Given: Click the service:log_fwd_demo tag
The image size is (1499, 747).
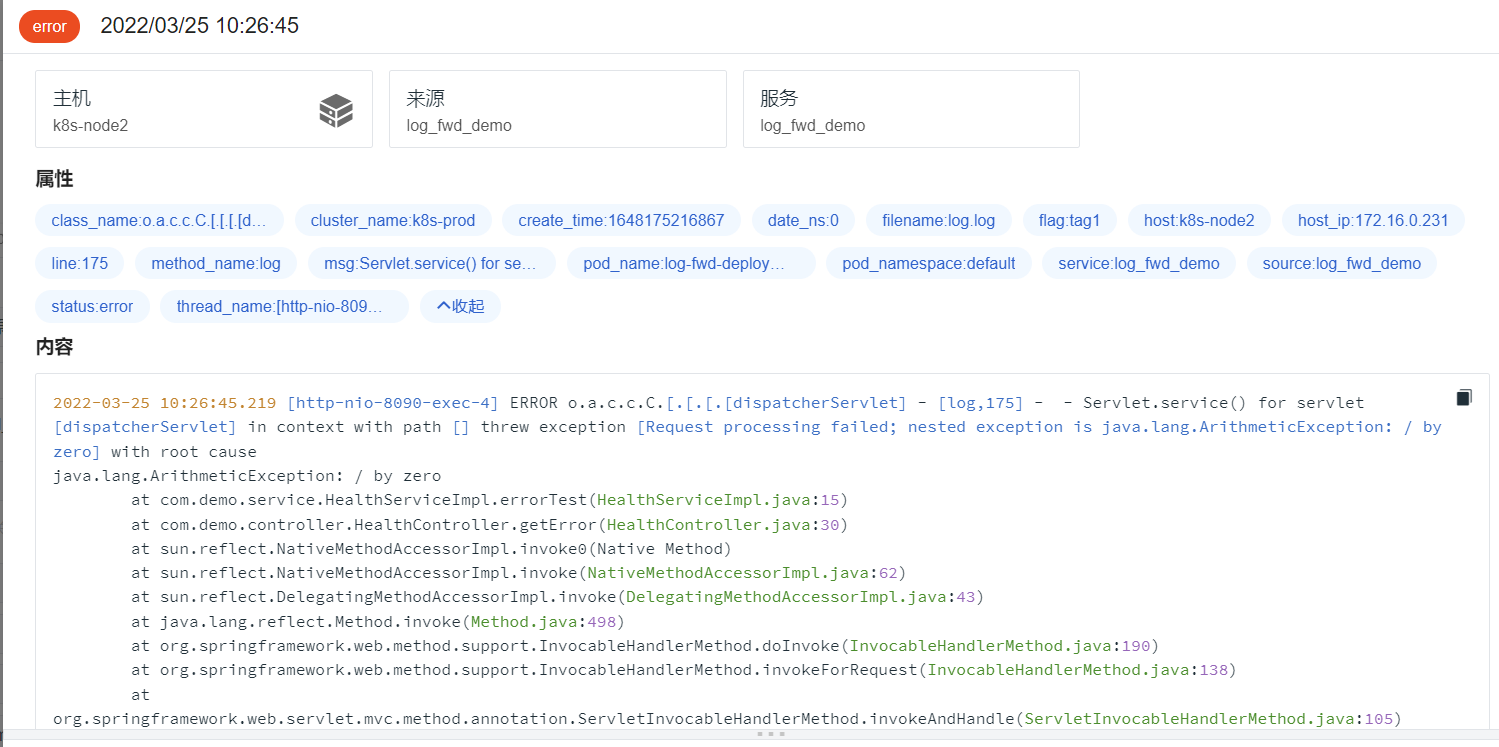Looking at the screenshot, I should (1139, 263).
